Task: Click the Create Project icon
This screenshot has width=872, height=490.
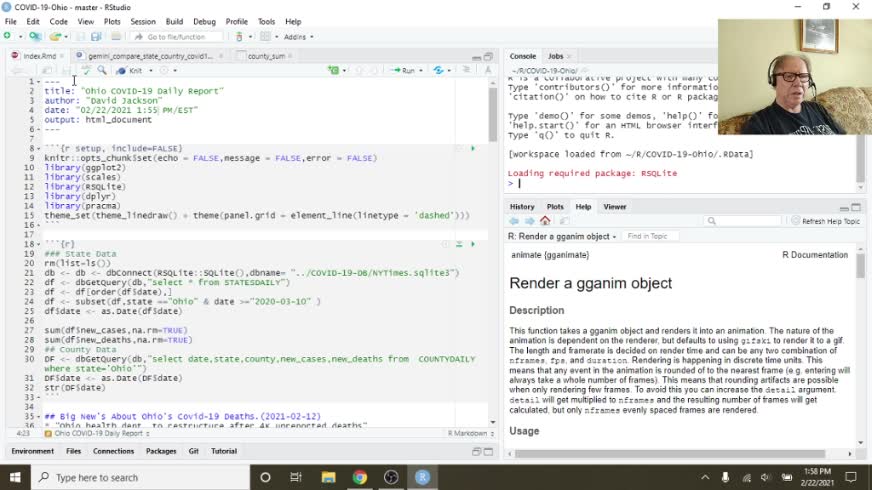Action: tap(35, 36)
